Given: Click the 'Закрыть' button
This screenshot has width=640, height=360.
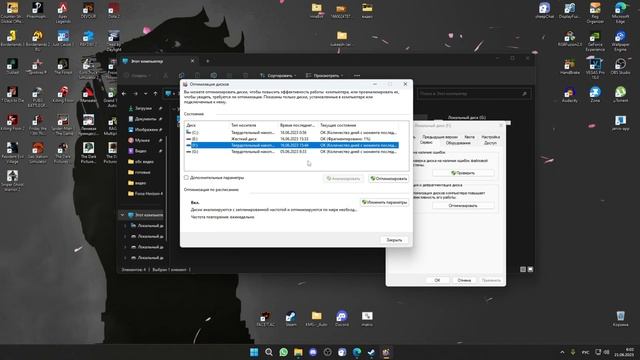Looking at the screenshot, I should coord(394,240).
